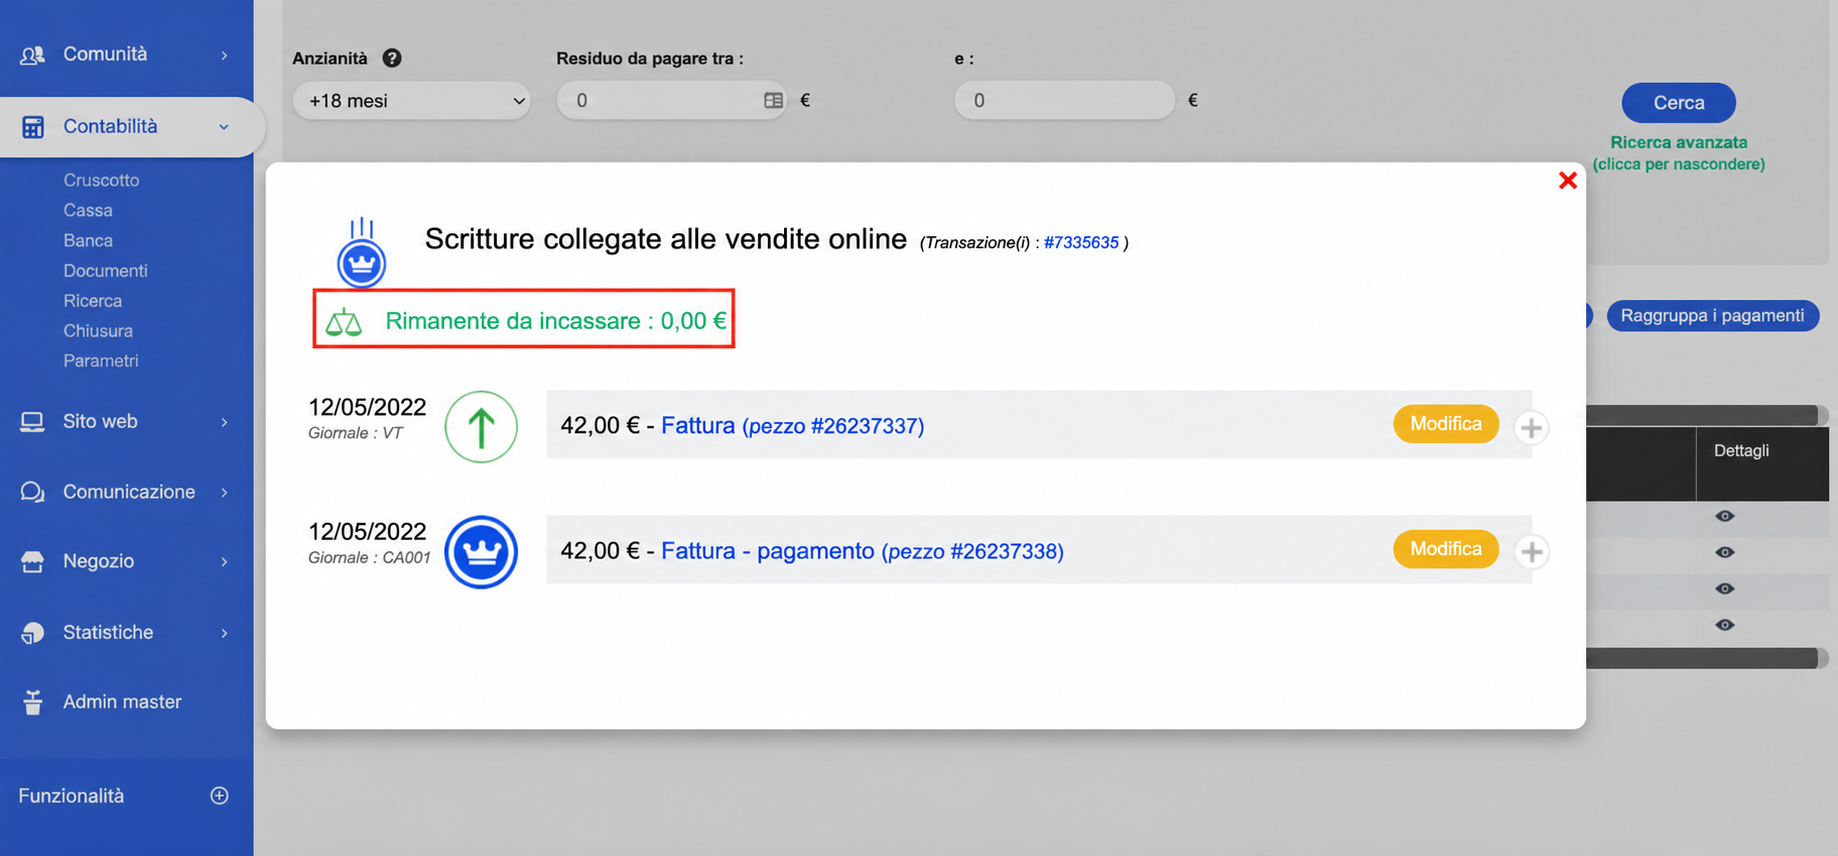
Task: Open Banca under Contabilità
Action: (x=88, y=240)
